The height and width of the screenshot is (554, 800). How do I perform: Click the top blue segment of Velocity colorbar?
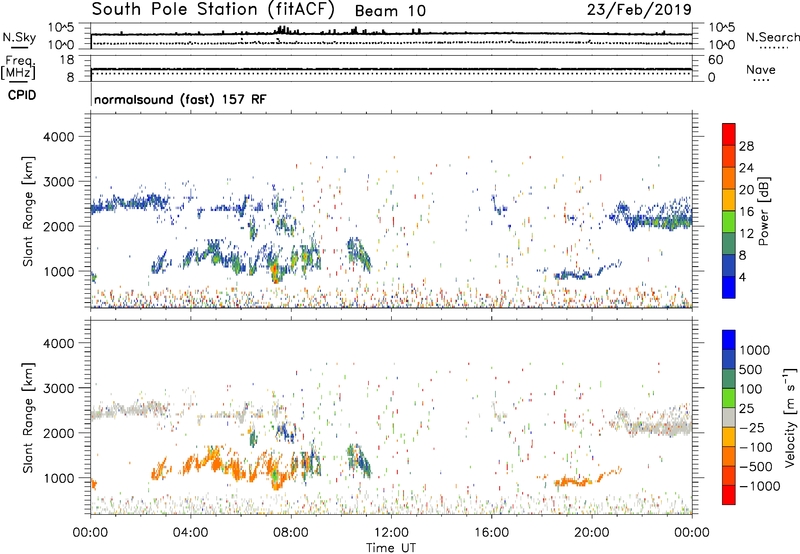pos(729,340)
